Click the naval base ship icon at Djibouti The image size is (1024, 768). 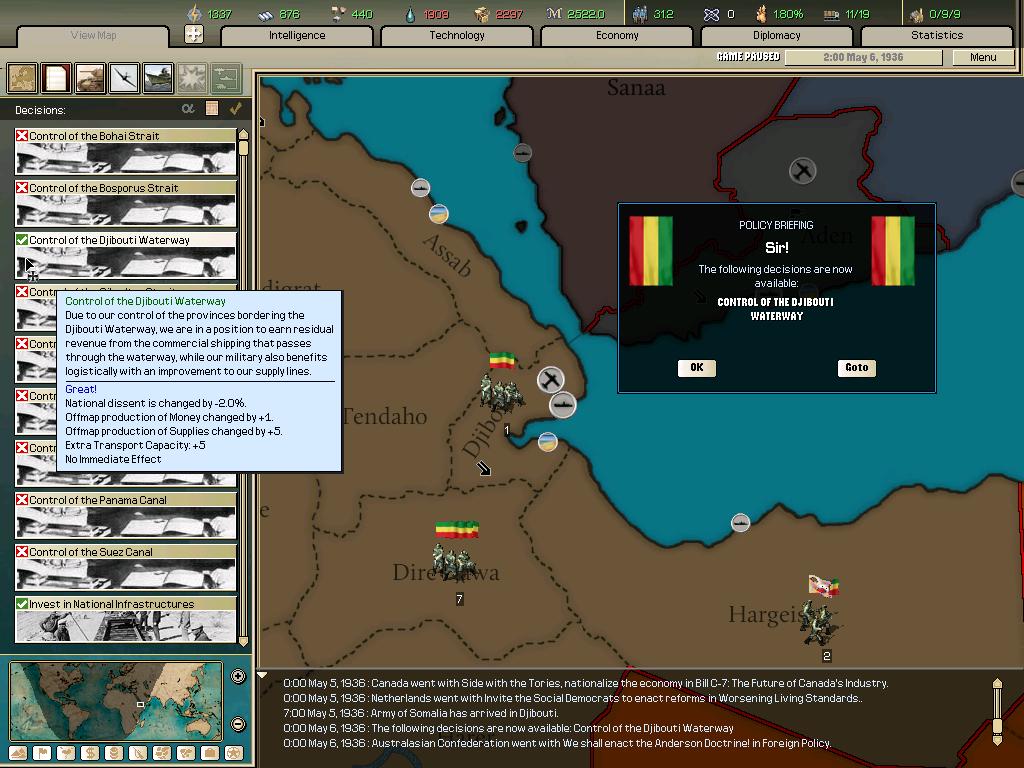click(562, 405)
